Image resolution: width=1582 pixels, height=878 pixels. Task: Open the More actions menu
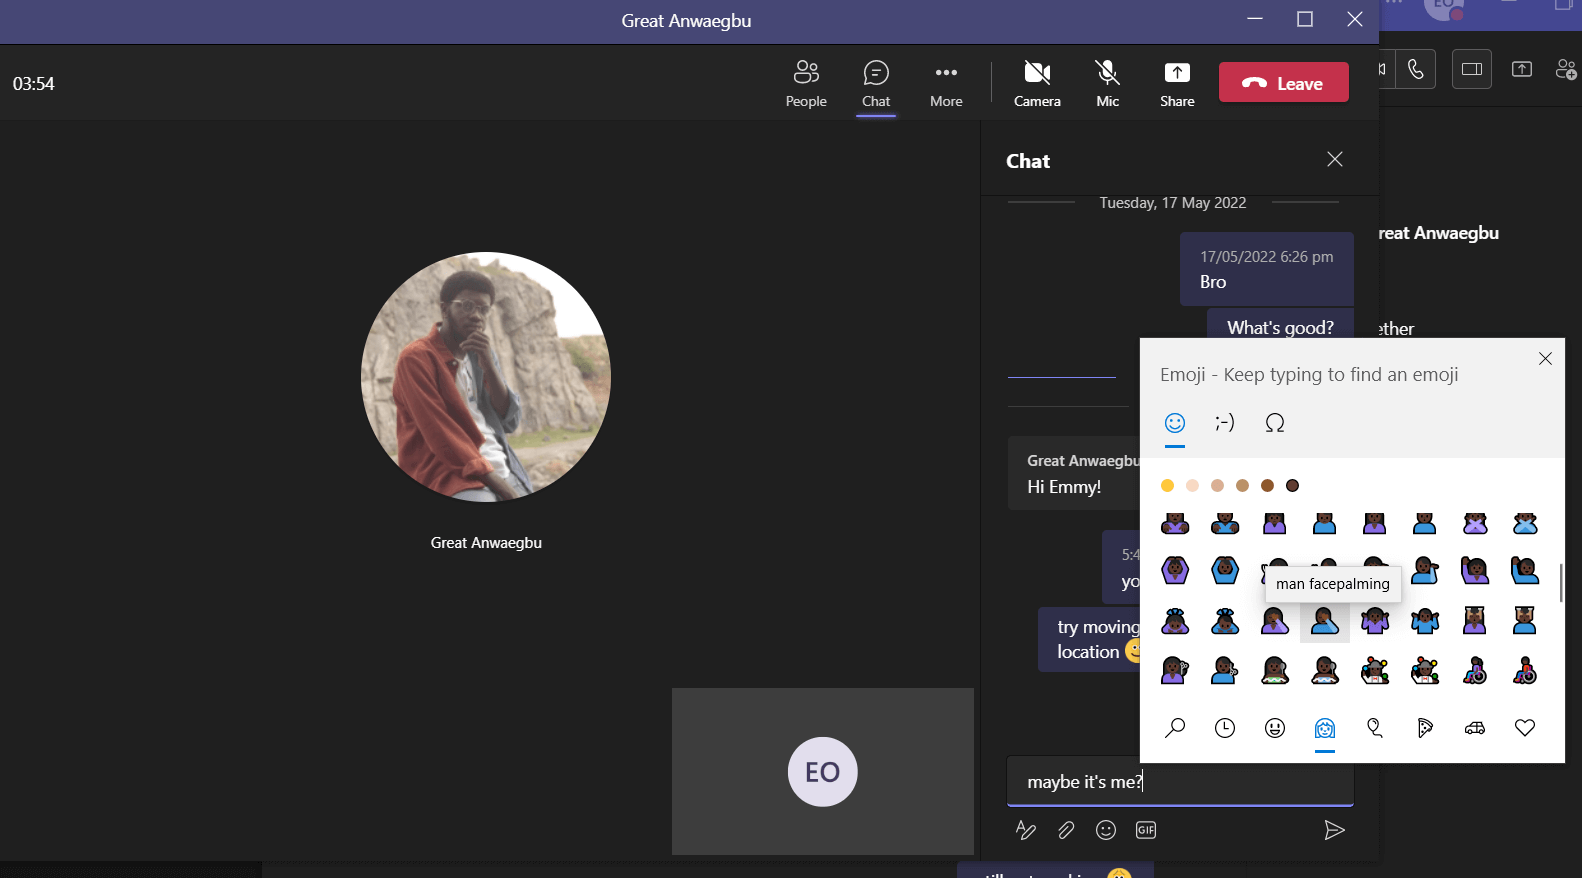946,84
